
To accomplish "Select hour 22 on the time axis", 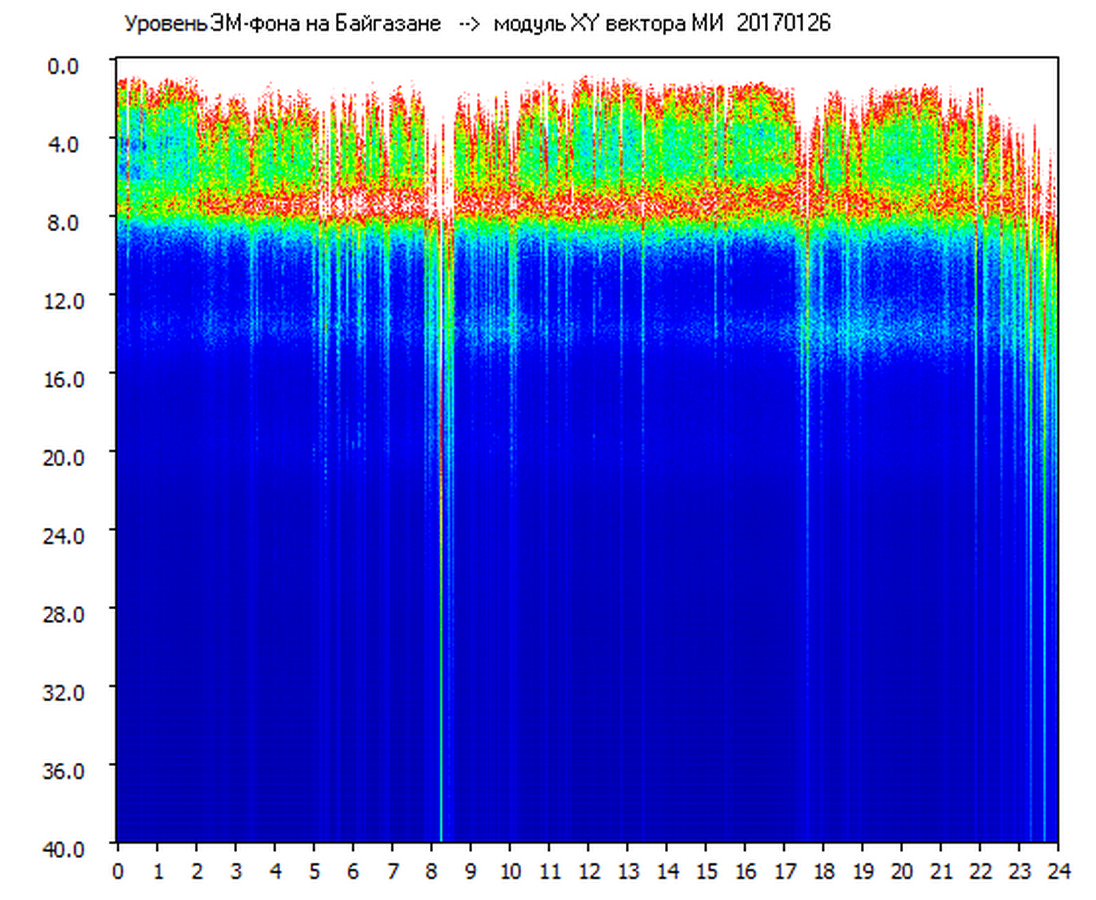I will [980, 870].
